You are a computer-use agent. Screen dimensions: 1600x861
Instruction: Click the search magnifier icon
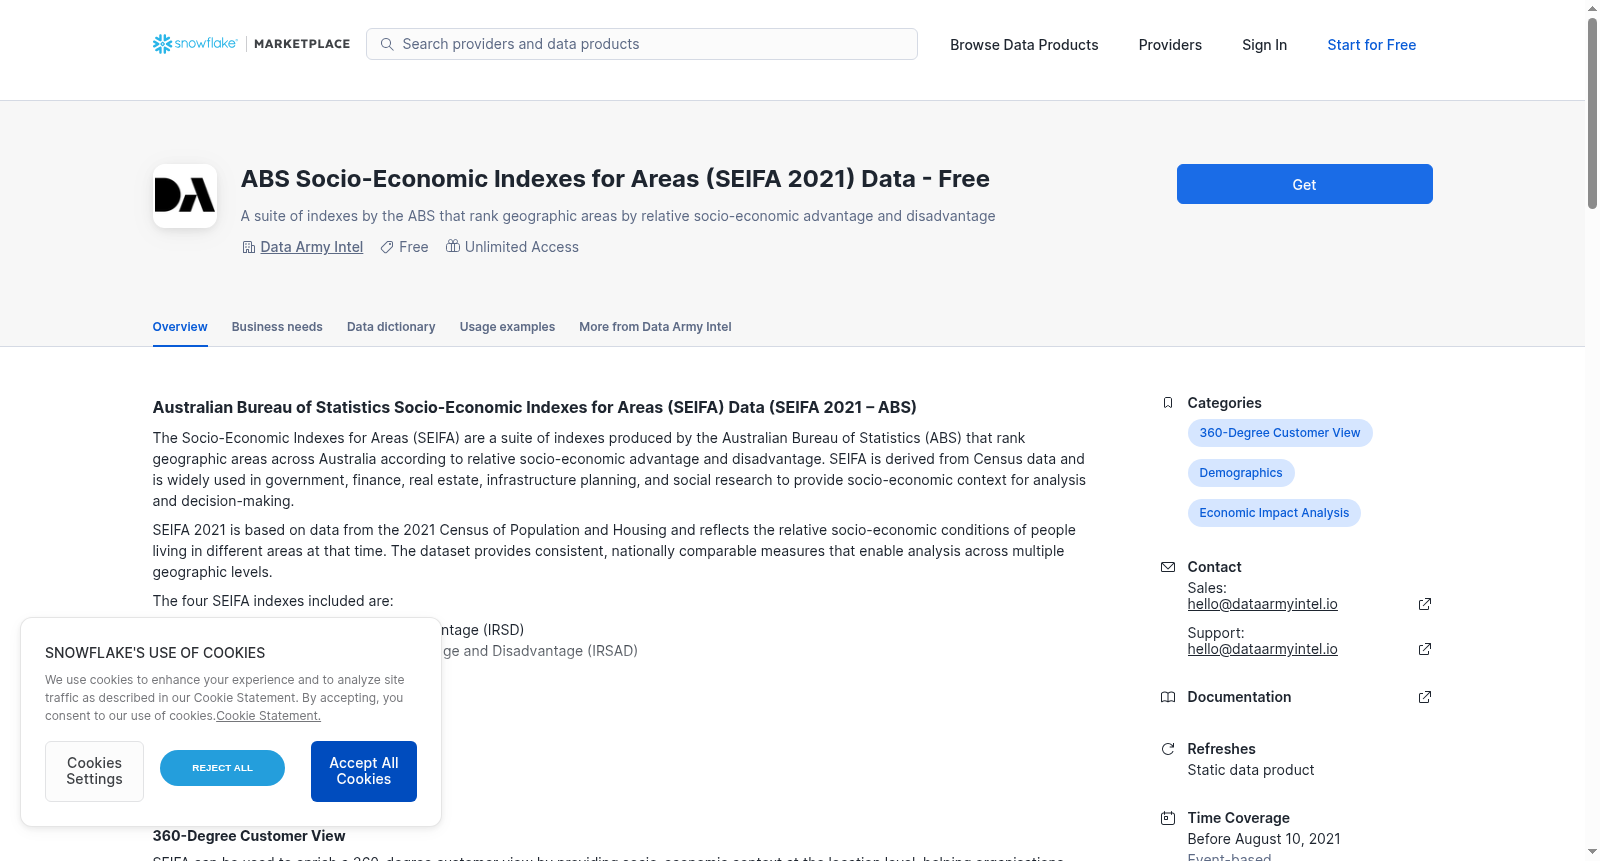[x=387, y=44]
